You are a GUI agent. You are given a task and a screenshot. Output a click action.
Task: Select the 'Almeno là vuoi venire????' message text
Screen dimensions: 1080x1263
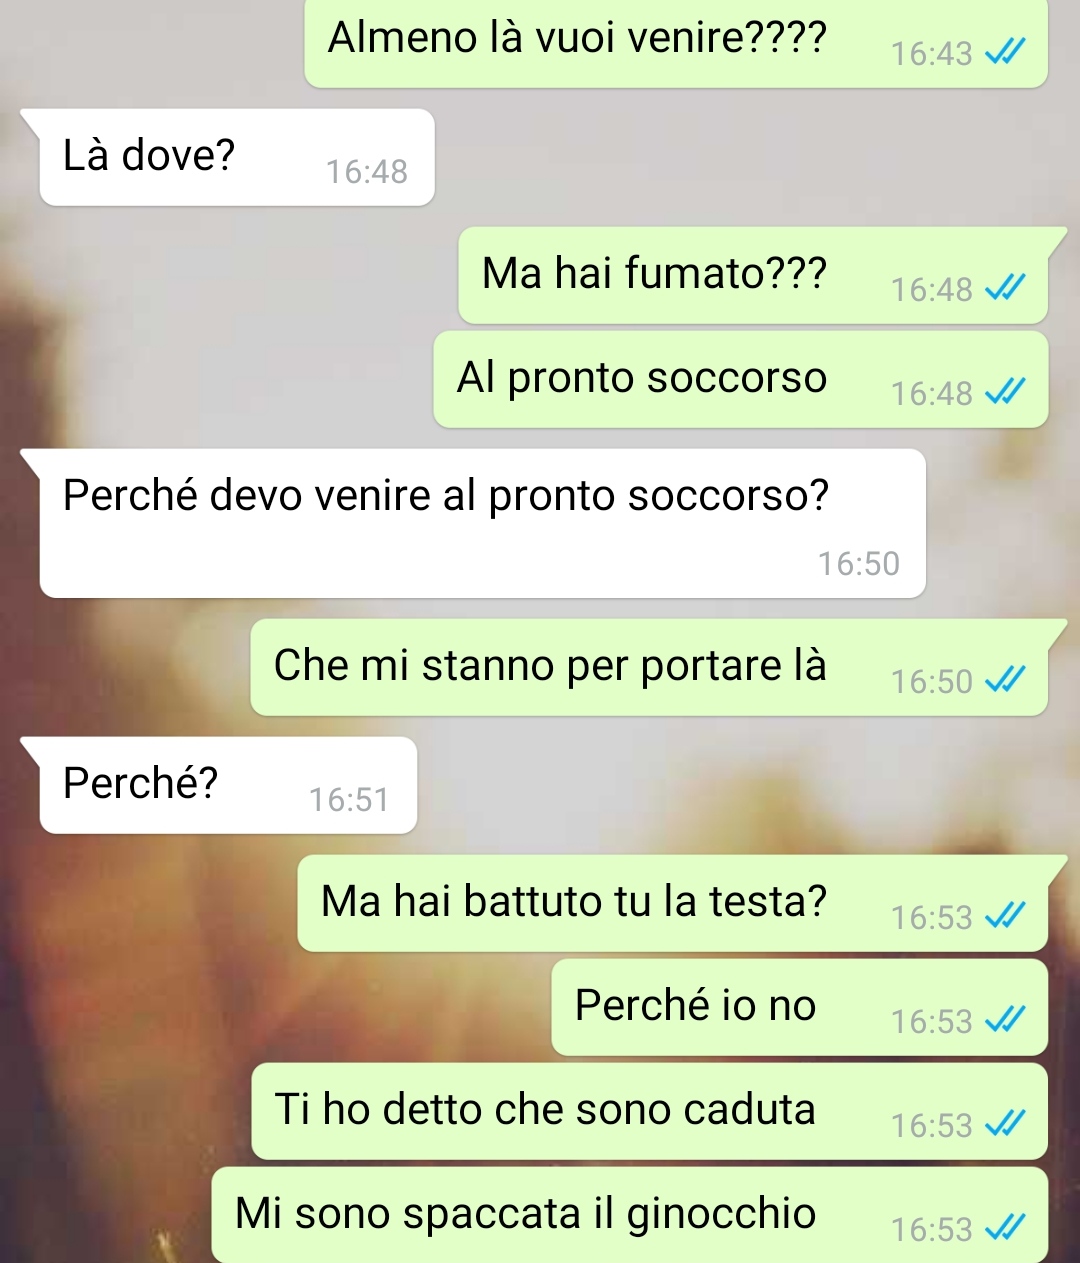577,38
